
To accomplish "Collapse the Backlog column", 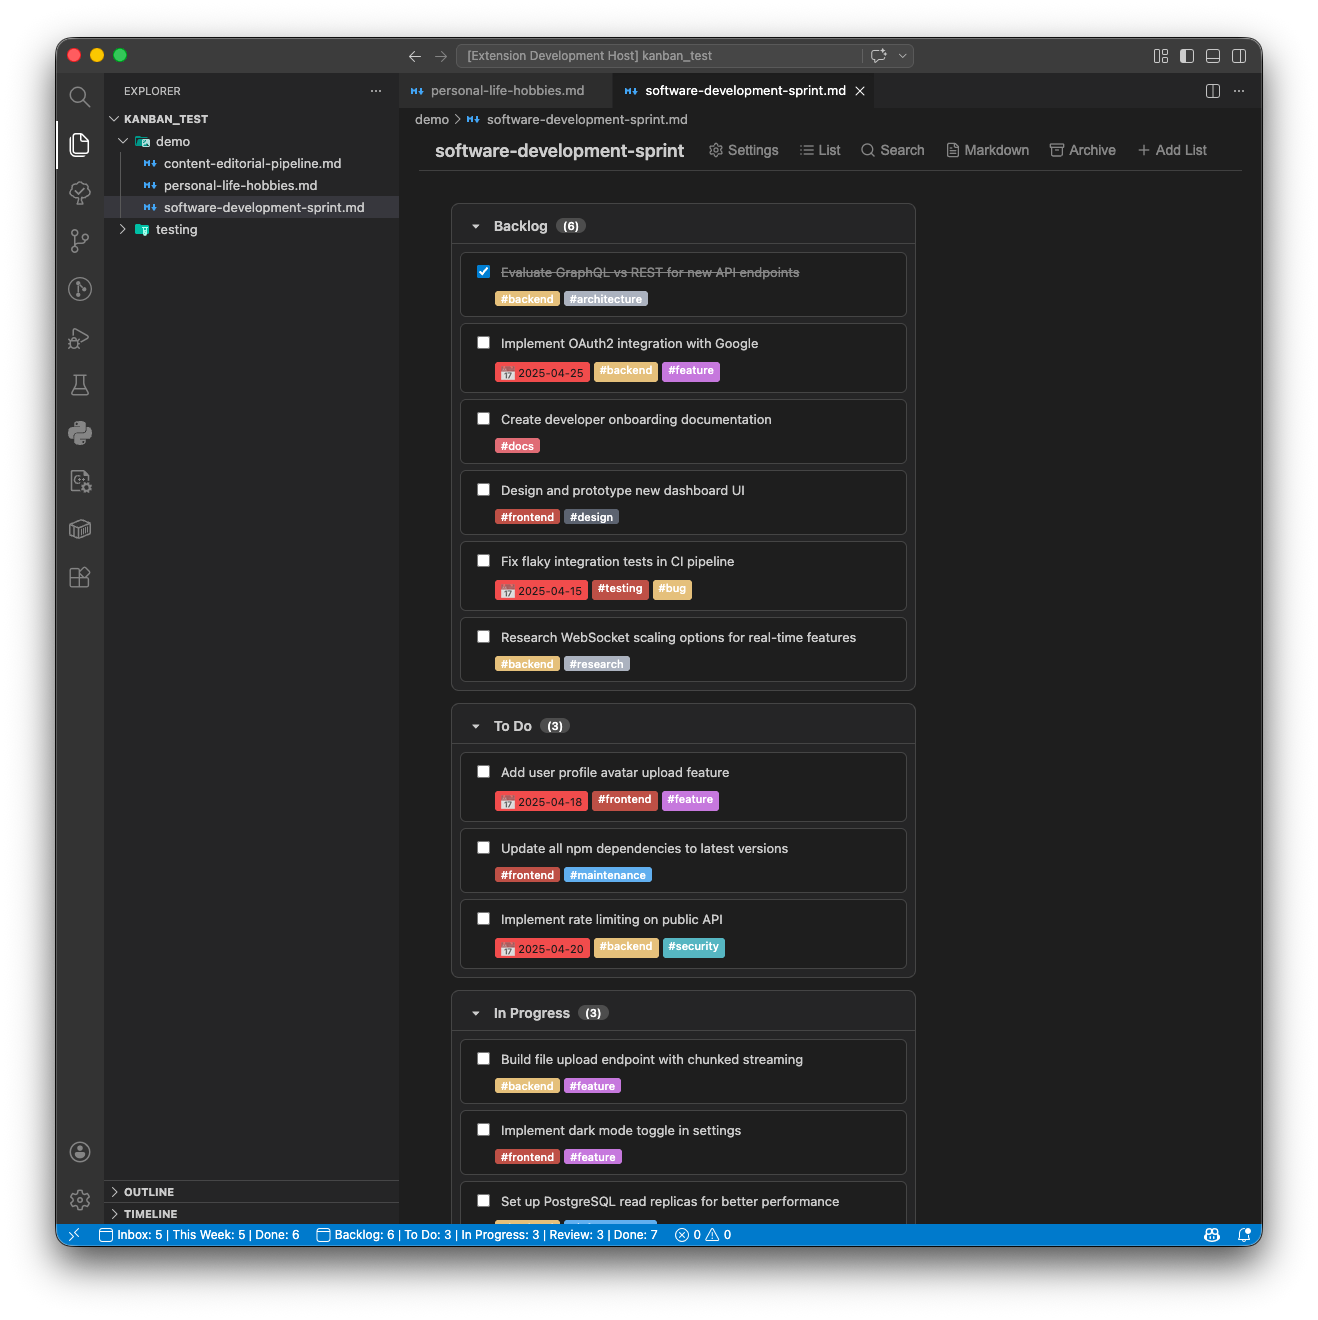I will pos(476,226).
